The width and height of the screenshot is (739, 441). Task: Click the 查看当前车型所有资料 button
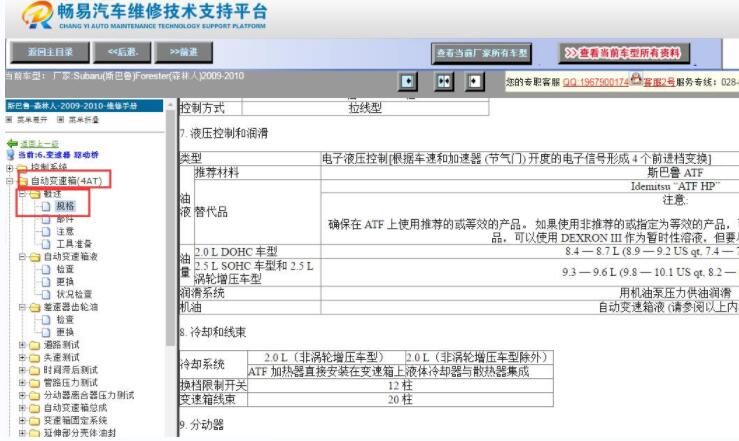(x=624, y=53)
